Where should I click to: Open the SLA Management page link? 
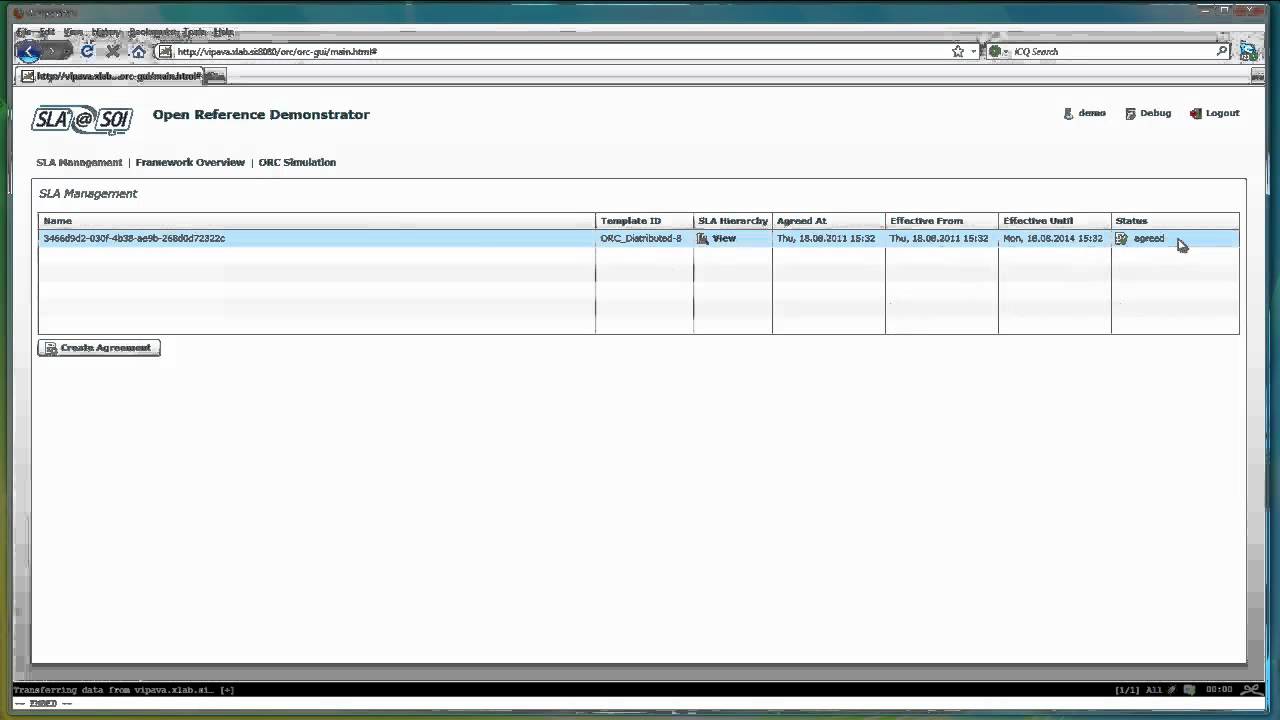(79, 162)
